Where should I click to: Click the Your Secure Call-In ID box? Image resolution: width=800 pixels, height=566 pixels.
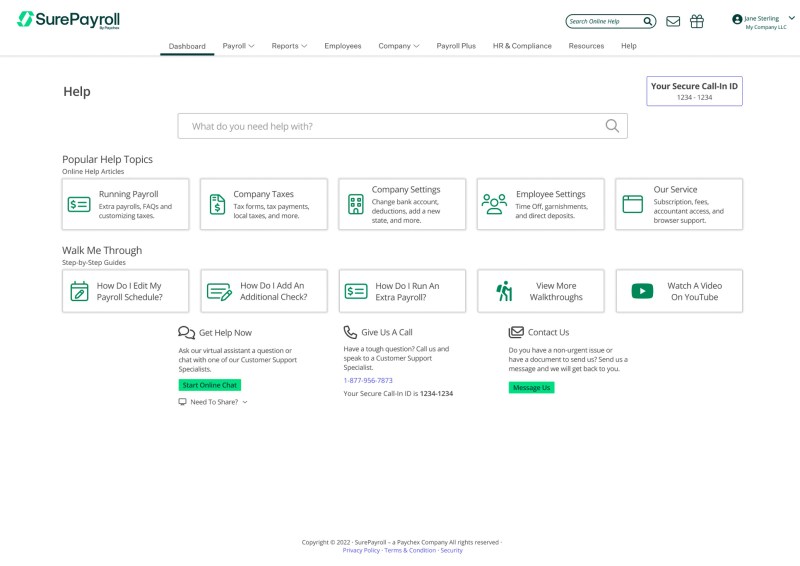(694, 91)
